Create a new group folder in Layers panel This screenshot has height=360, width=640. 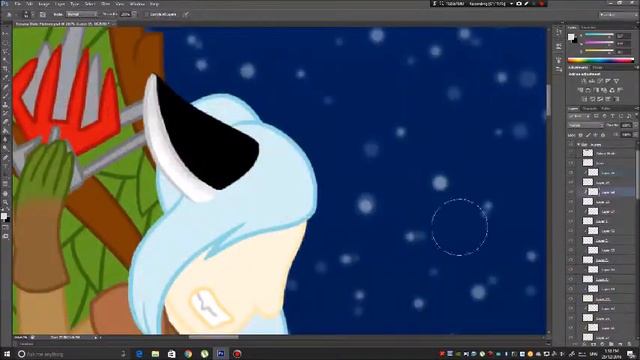click(x=611, y=345)
